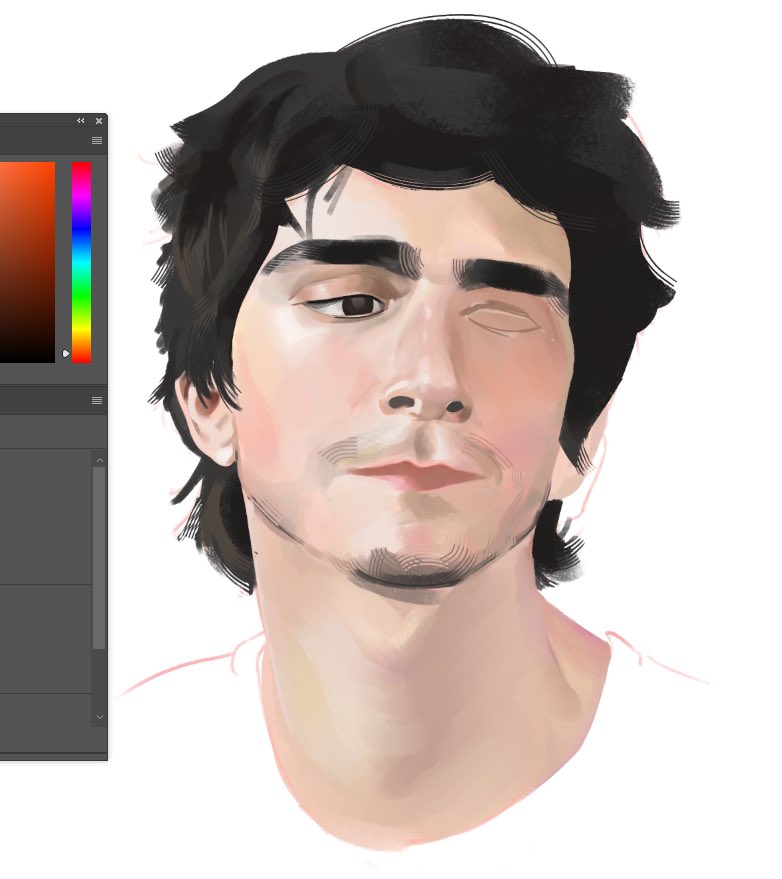Click the hue slider's blue region
Screen dimensions: 782x879
[81, 230]
